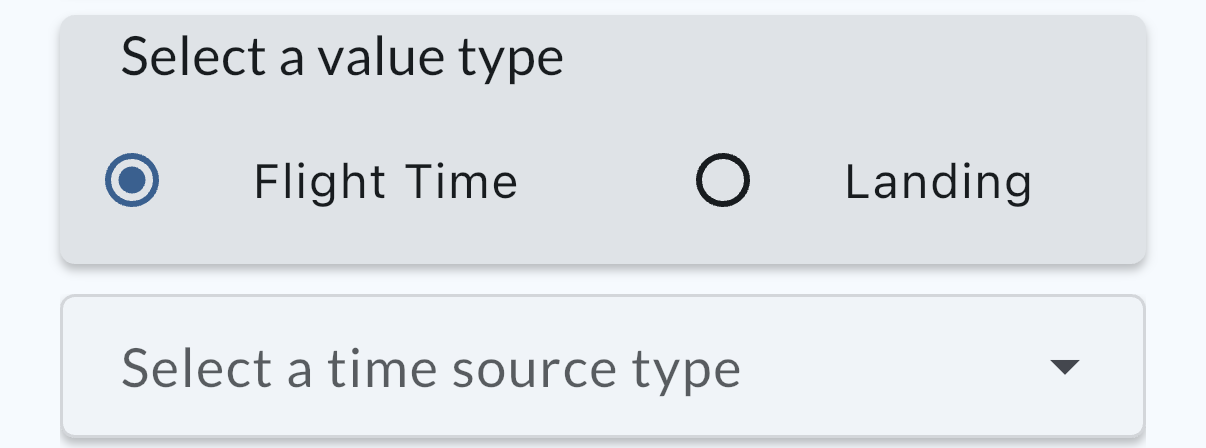Click the "Landing" label text

click(938, 182)
